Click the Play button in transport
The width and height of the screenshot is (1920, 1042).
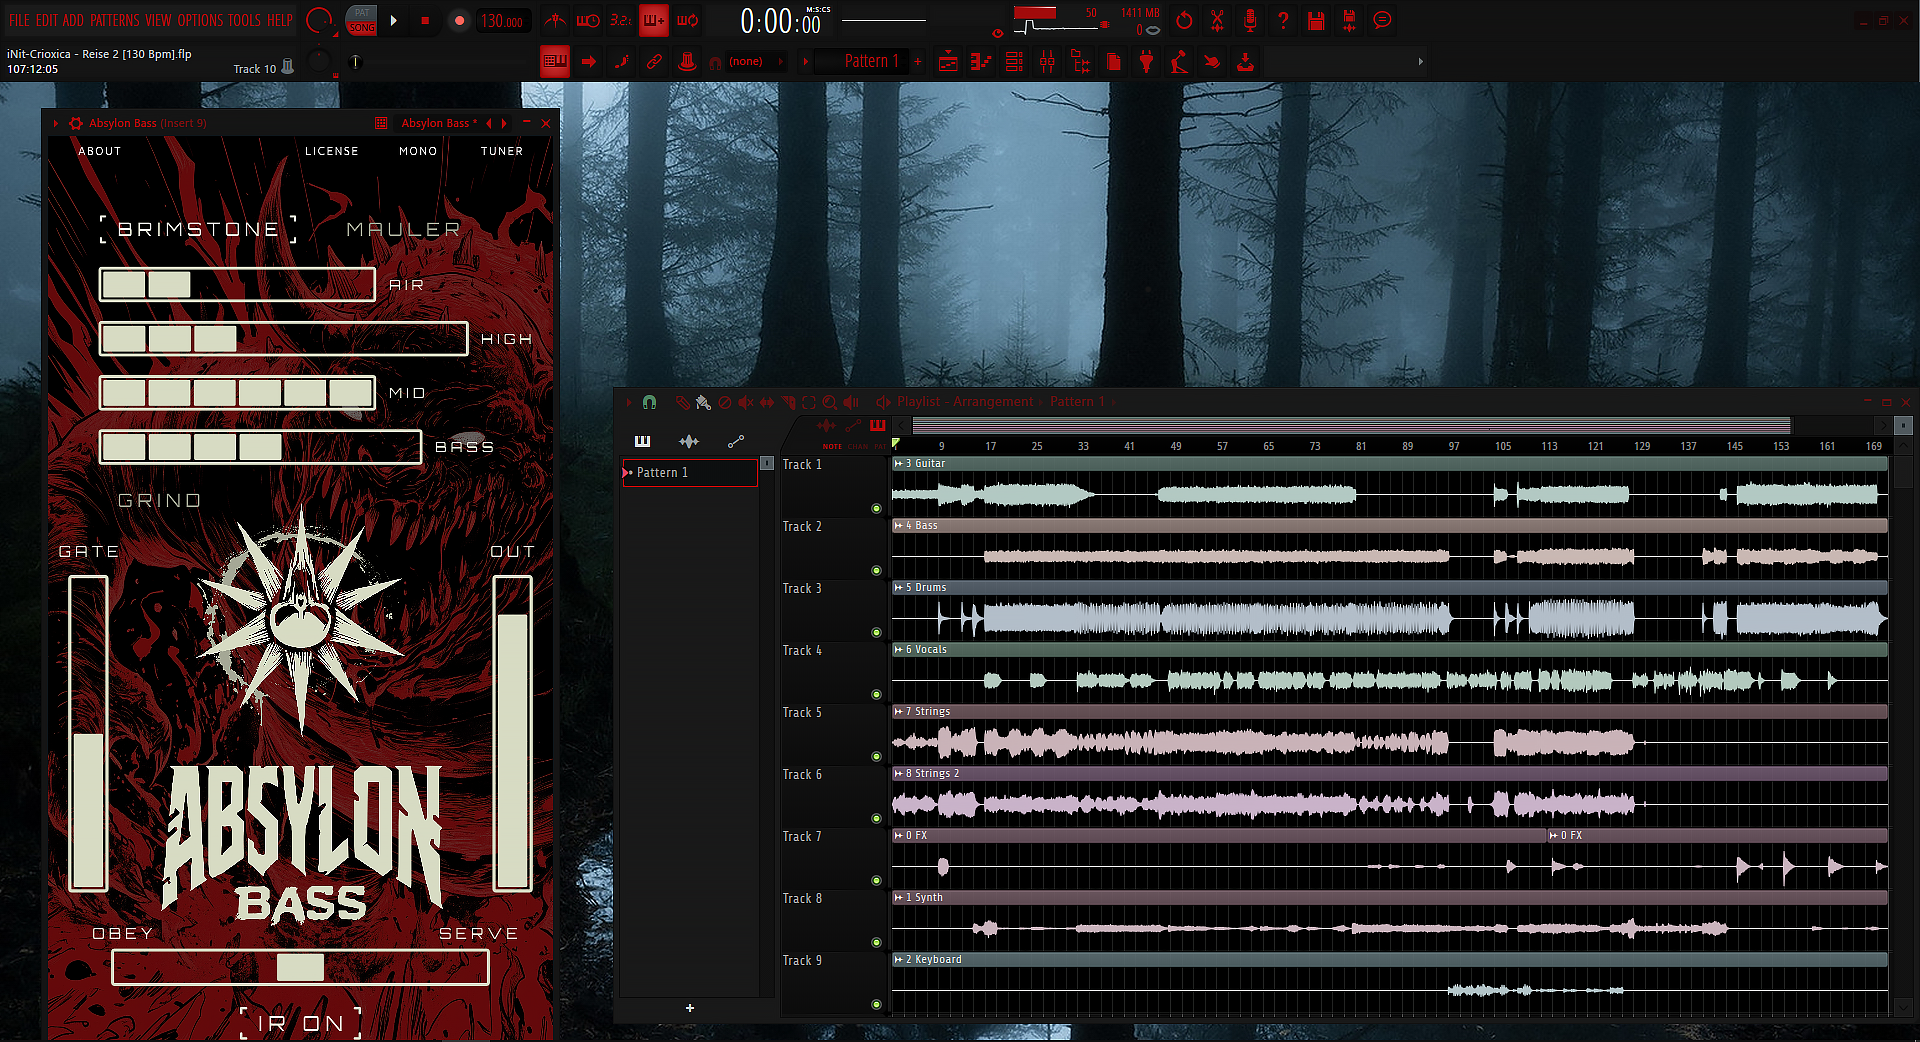(394, 20)
